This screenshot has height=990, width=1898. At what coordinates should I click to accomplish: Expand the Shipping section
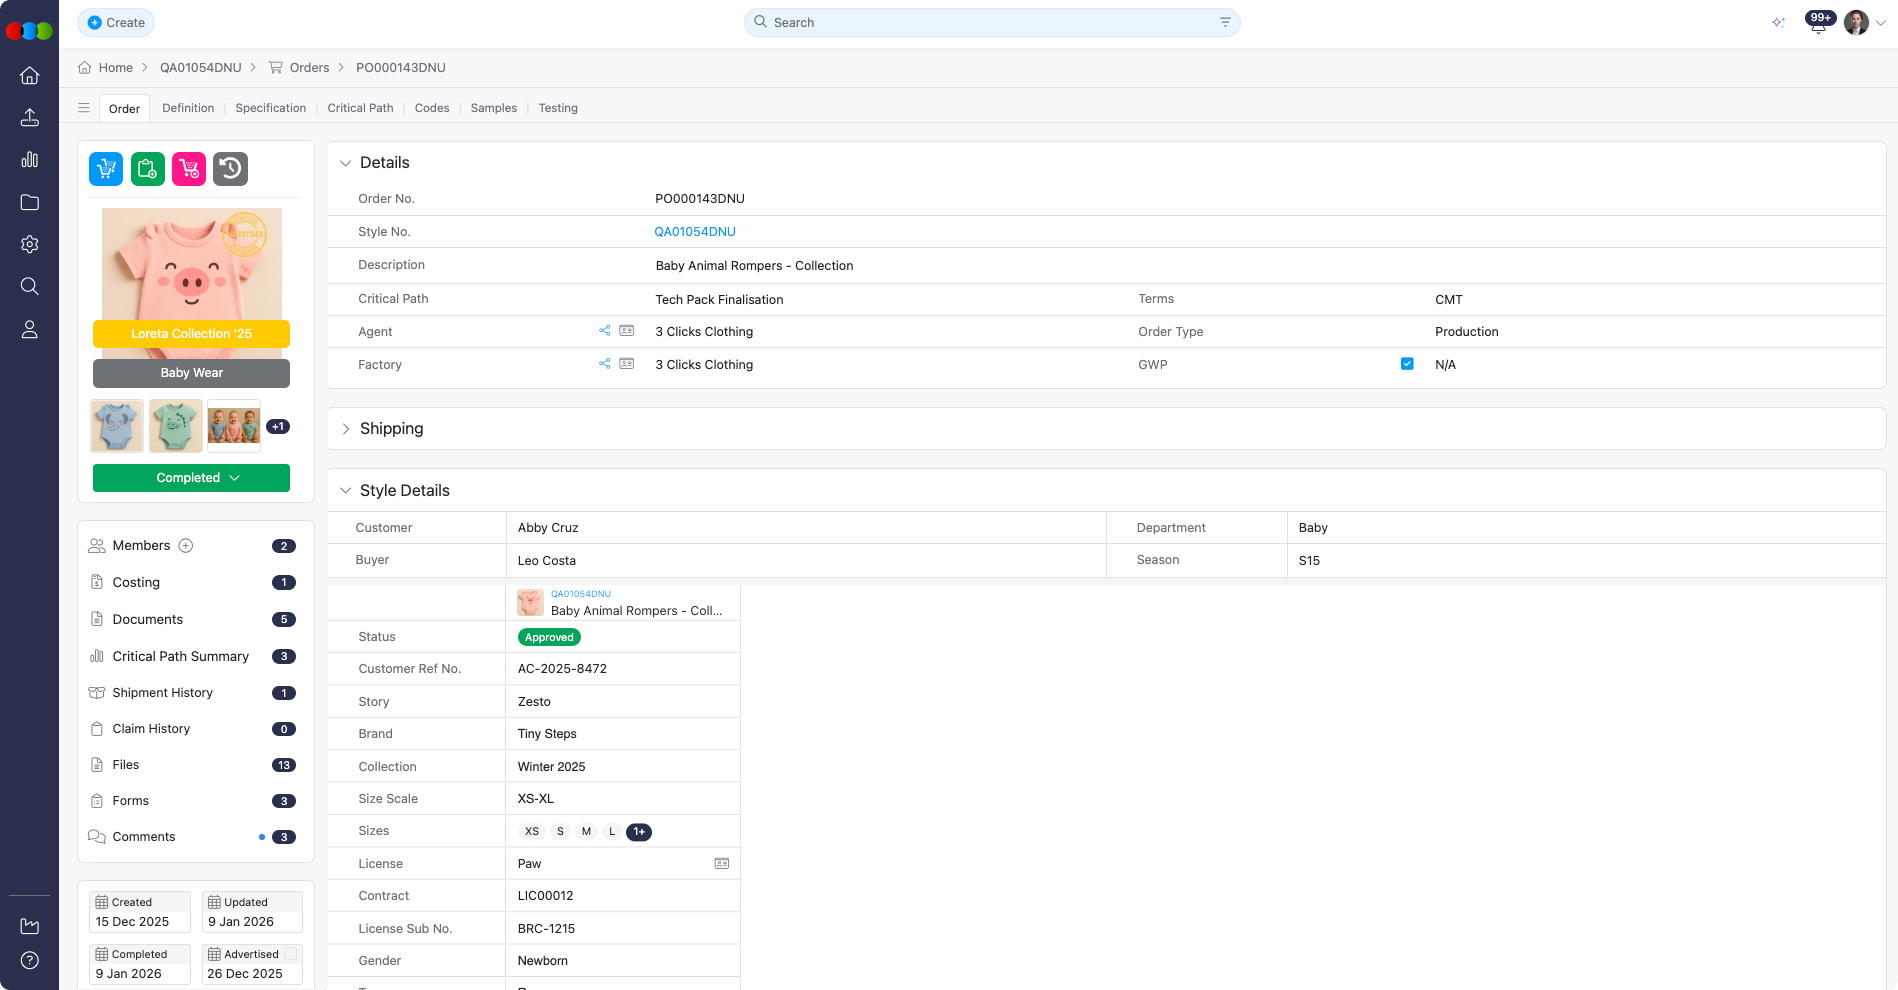pos(346,429)
